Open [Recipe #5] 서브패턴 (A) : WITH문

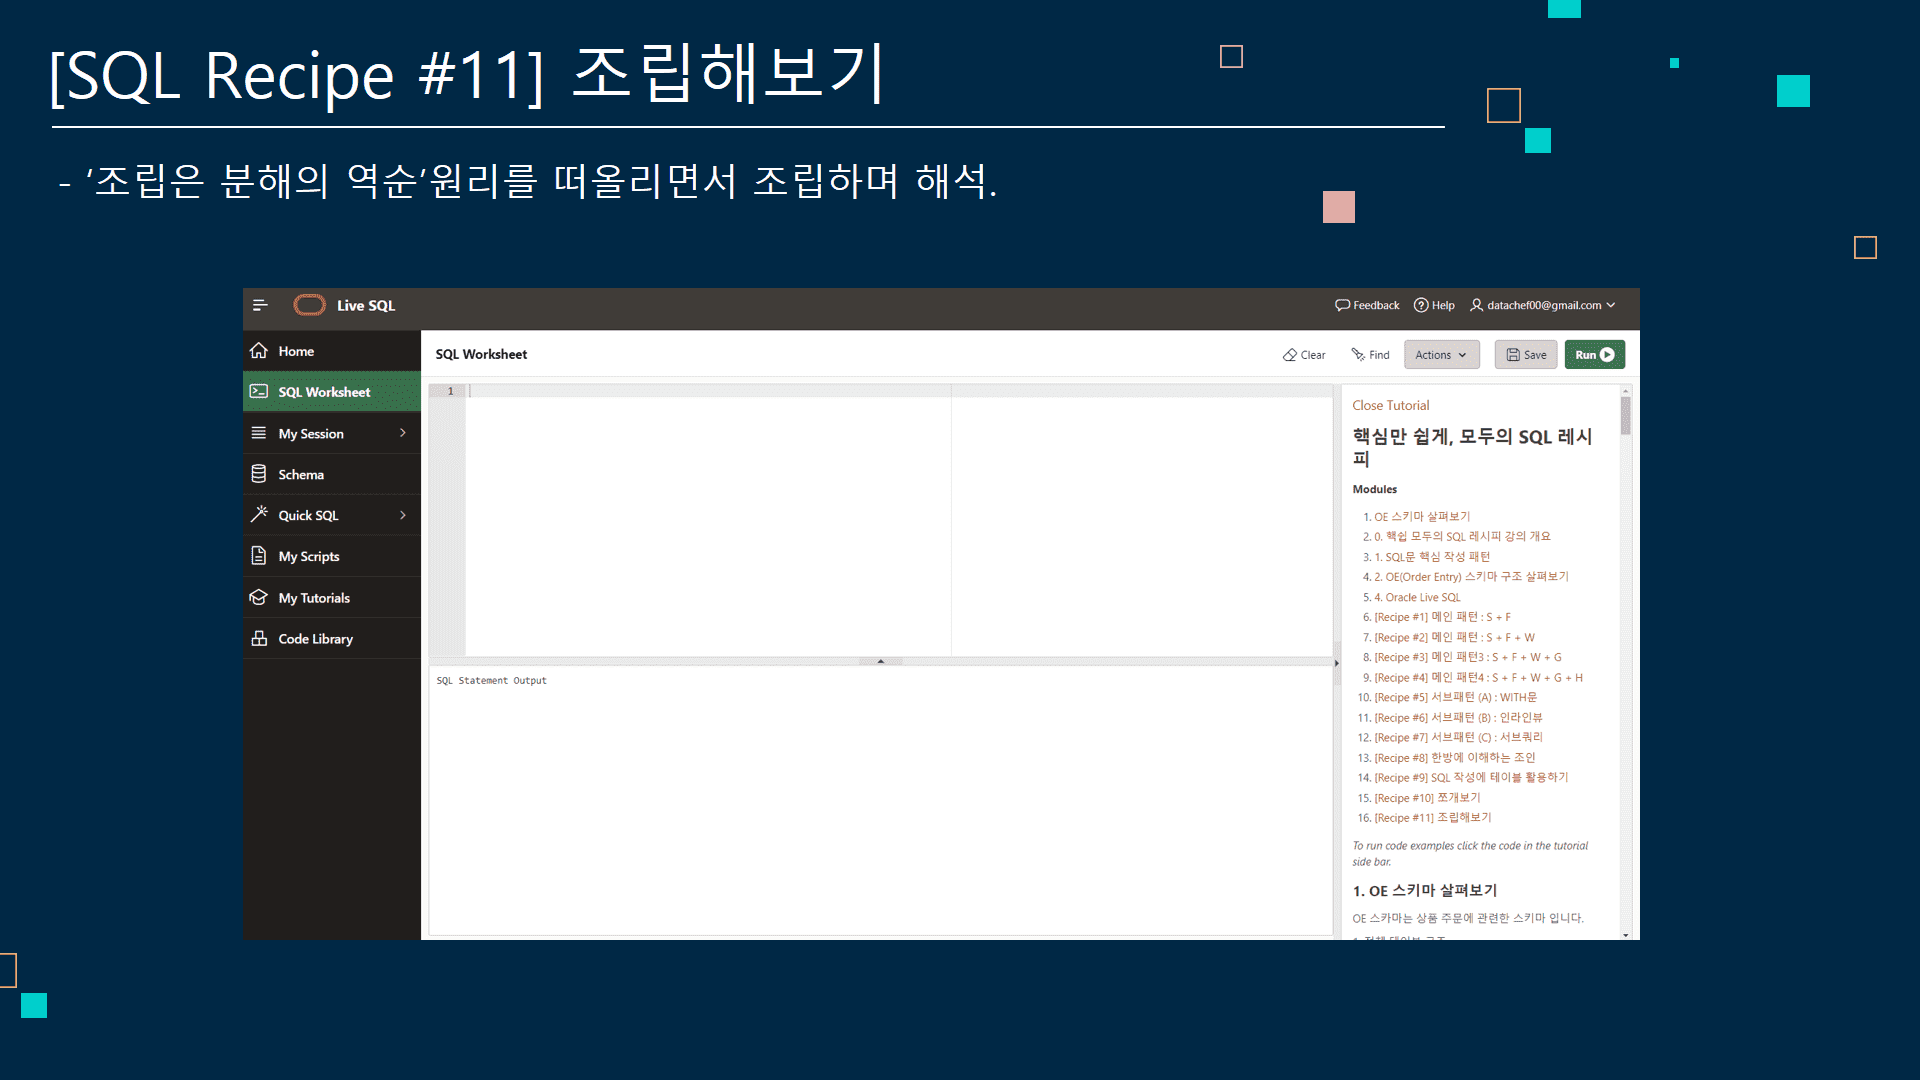(1455, 697)
